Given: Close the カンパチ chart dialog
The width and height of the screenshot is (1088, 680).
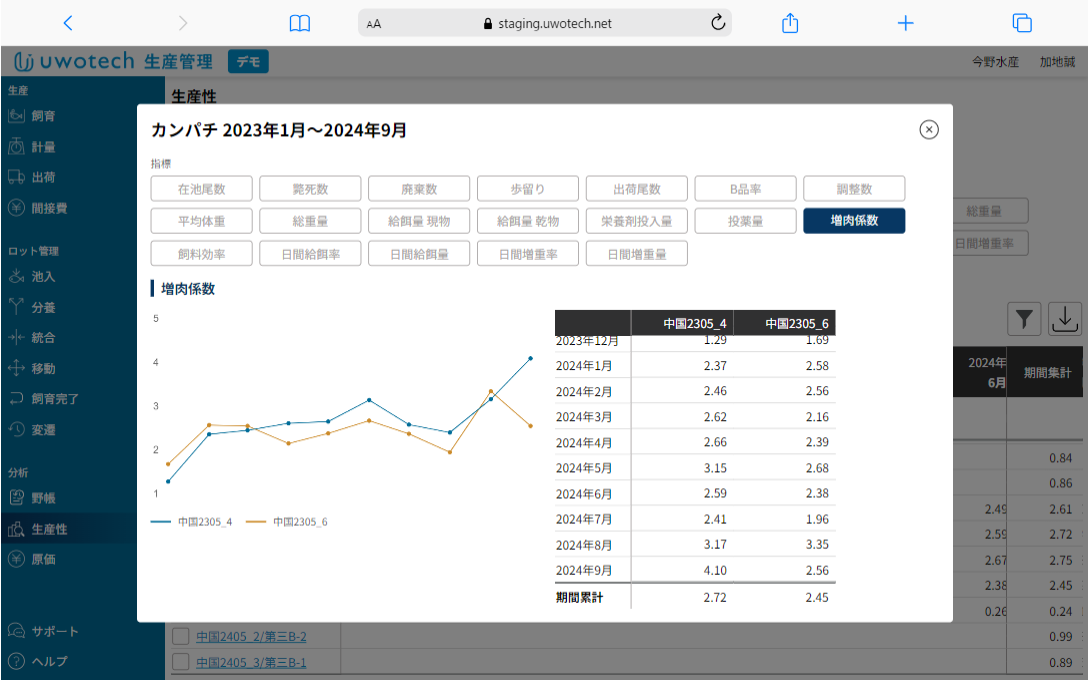Looking at the screenshot, I should point(928,130).
